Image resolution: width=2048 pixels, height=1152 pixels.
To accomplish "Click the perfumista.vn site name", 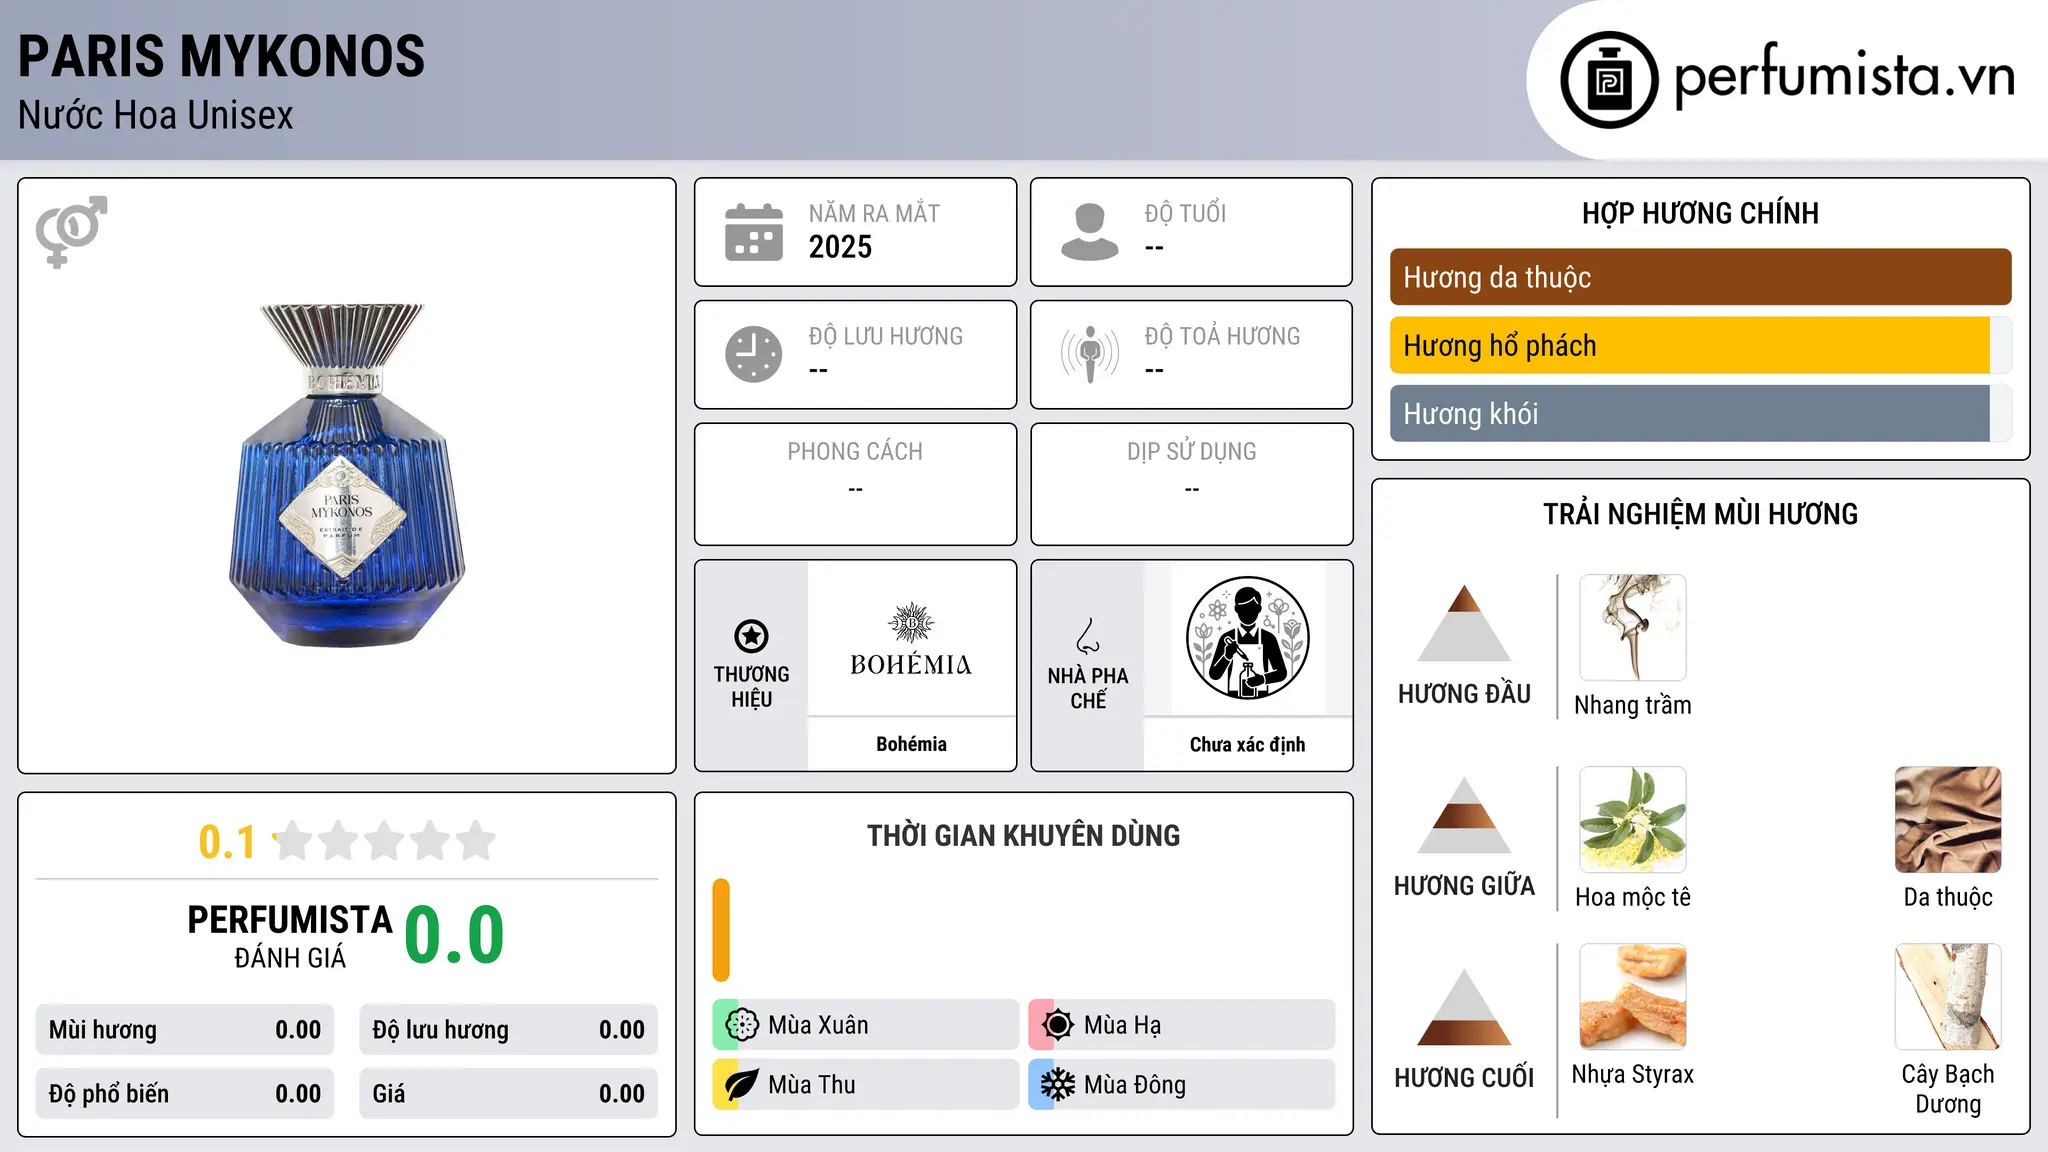I will [1844, 77].
